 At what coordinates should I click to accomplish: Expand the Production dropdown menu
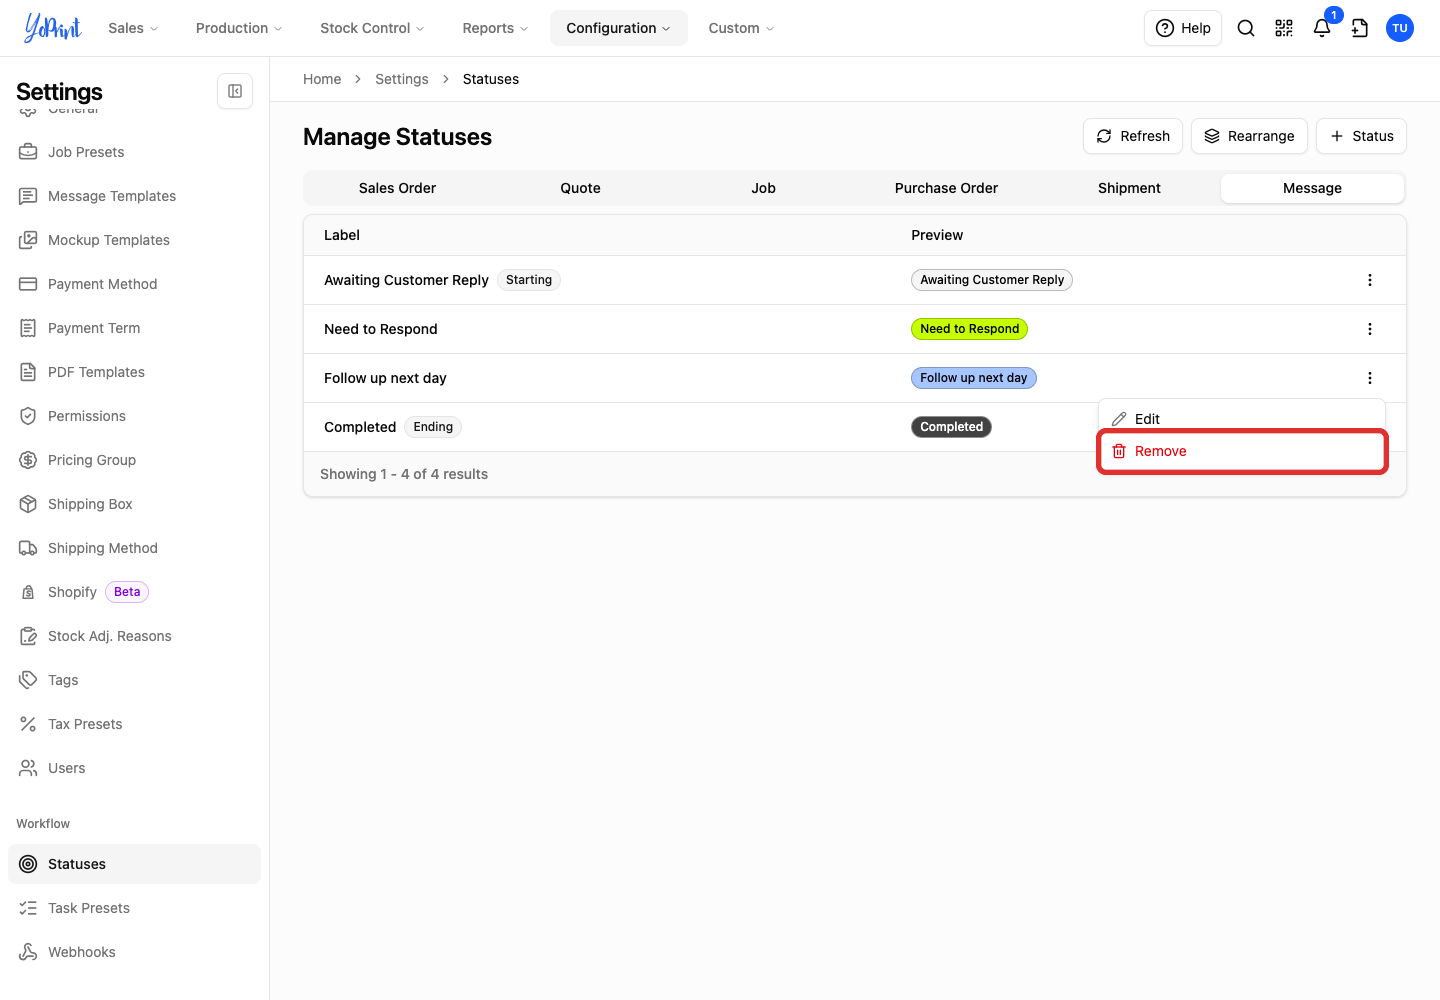(x=239, y=28)
